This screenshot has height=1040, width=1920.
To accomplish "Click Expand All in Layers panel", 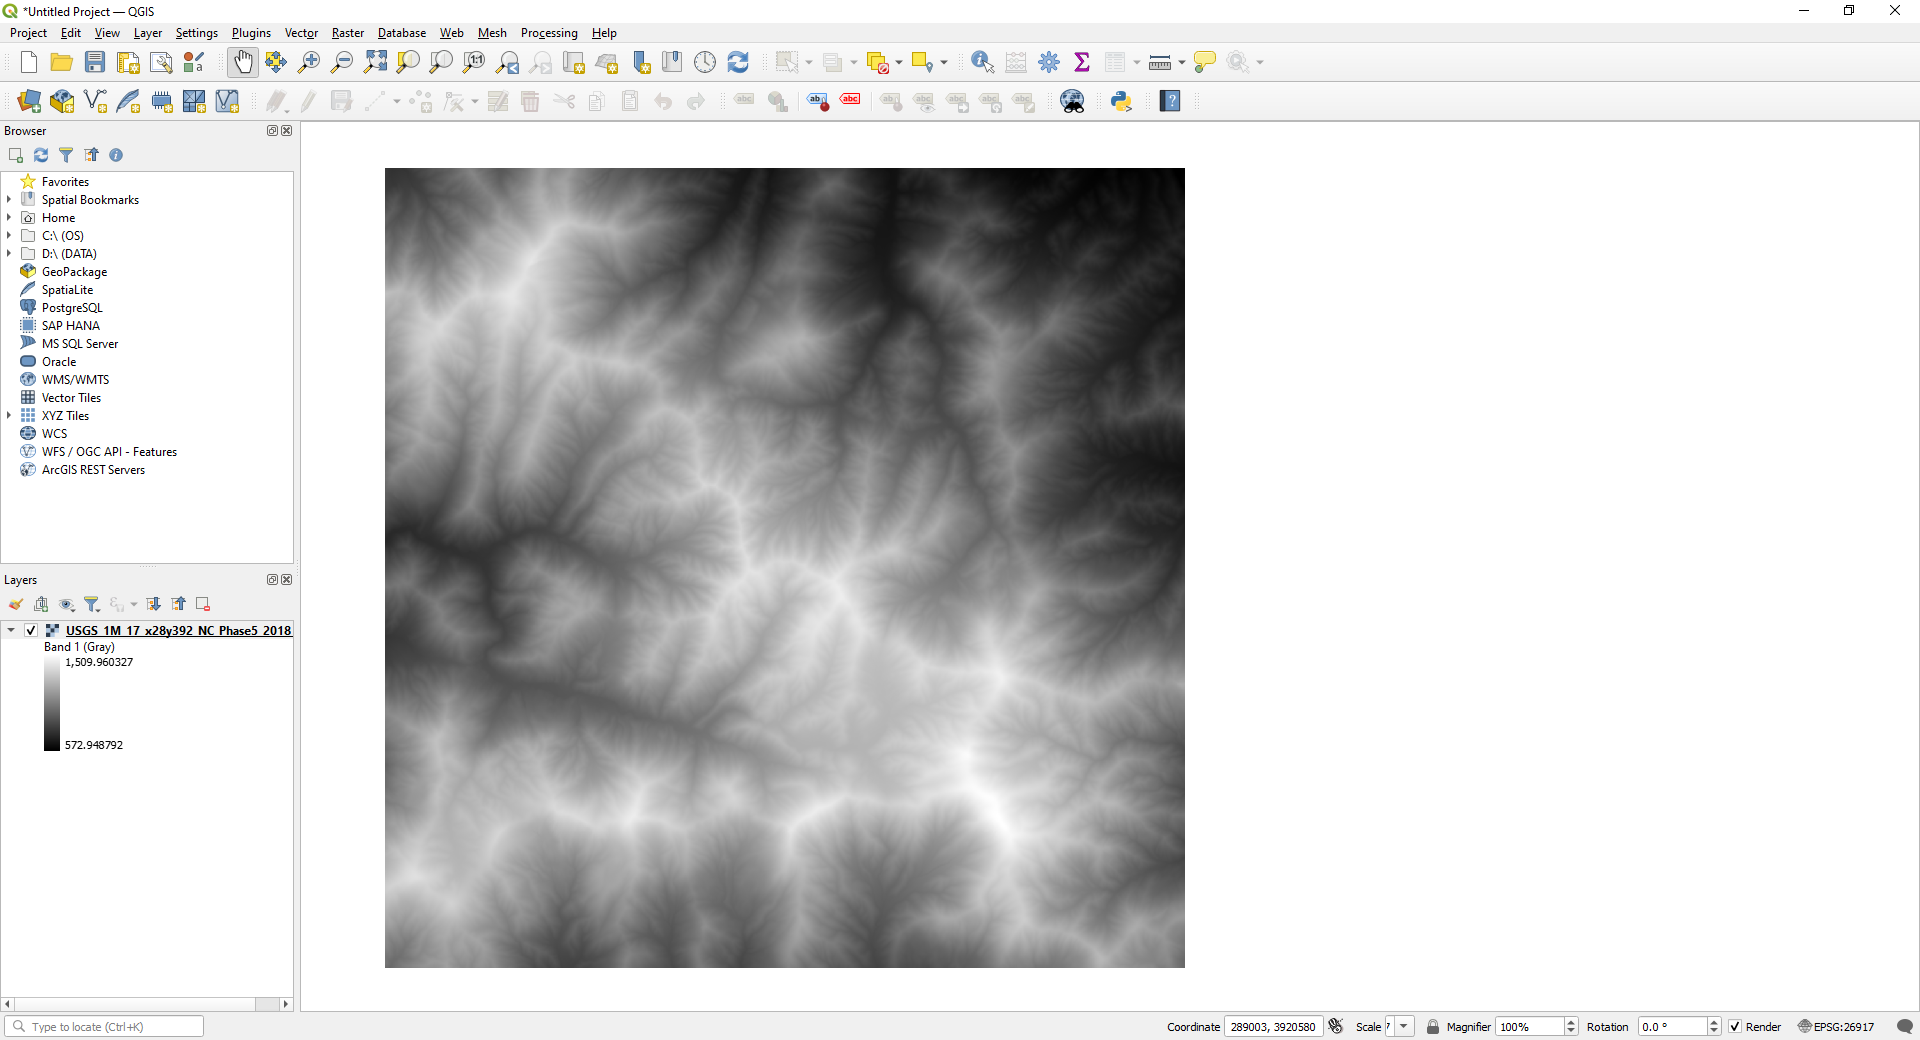I will pyautogui.click(x=154, y=604).
